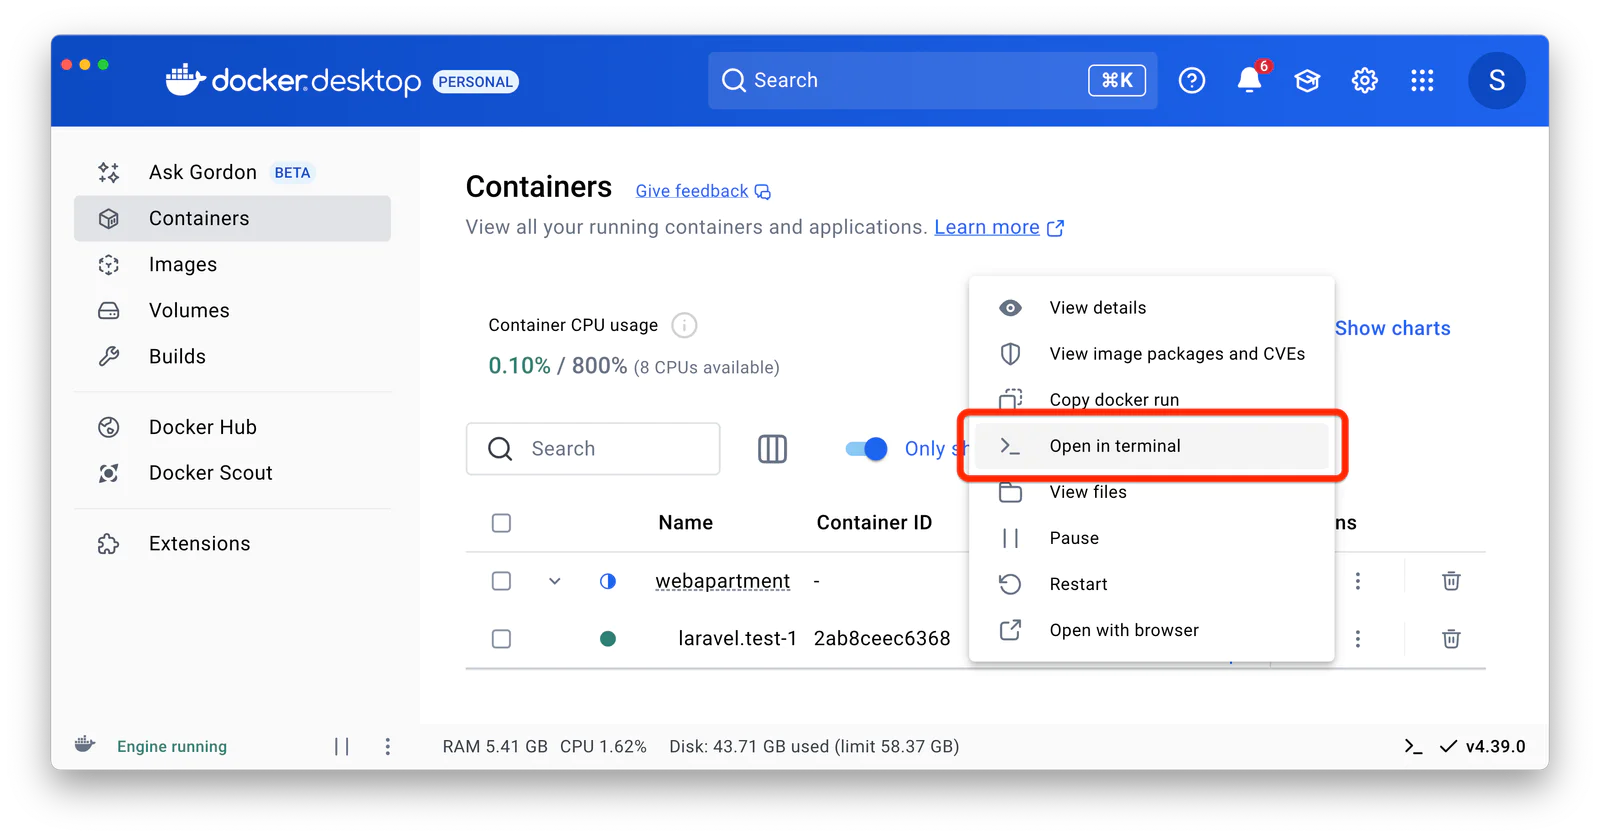Delete webapartment with trash icon

click(1451, 581)
